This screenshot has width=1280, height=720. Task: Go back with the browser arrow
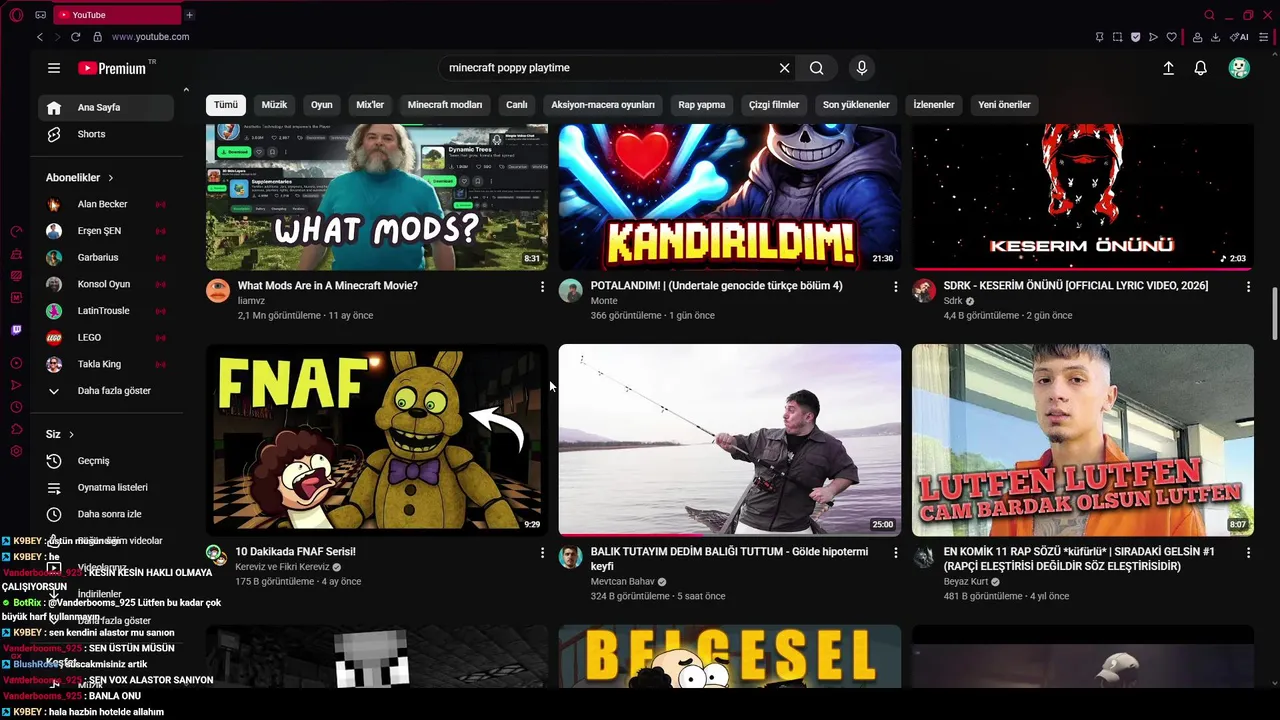pyautogui.click(x=40, y=37)
